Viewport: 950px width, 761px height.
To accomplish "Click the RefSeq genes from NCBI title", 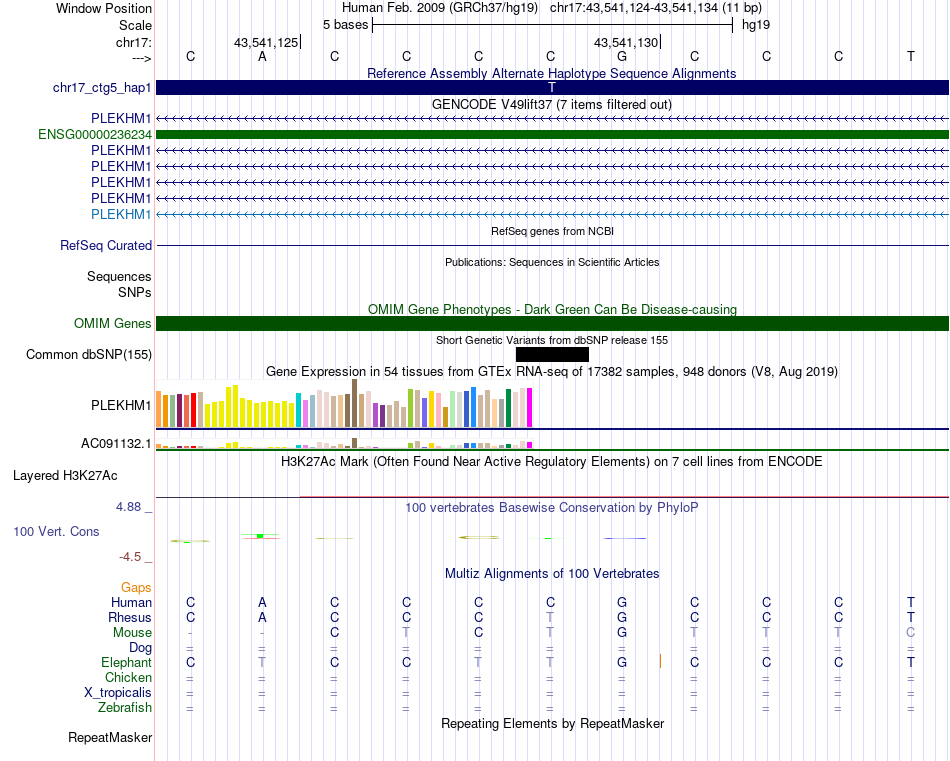I will [552, 231].
